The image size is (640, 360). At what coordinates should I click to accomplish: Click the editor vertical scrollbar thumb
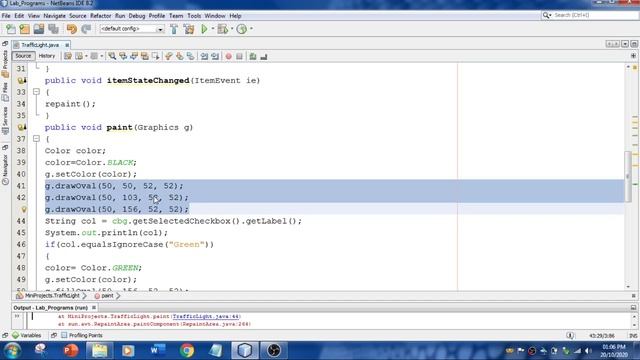coord(628,176)
